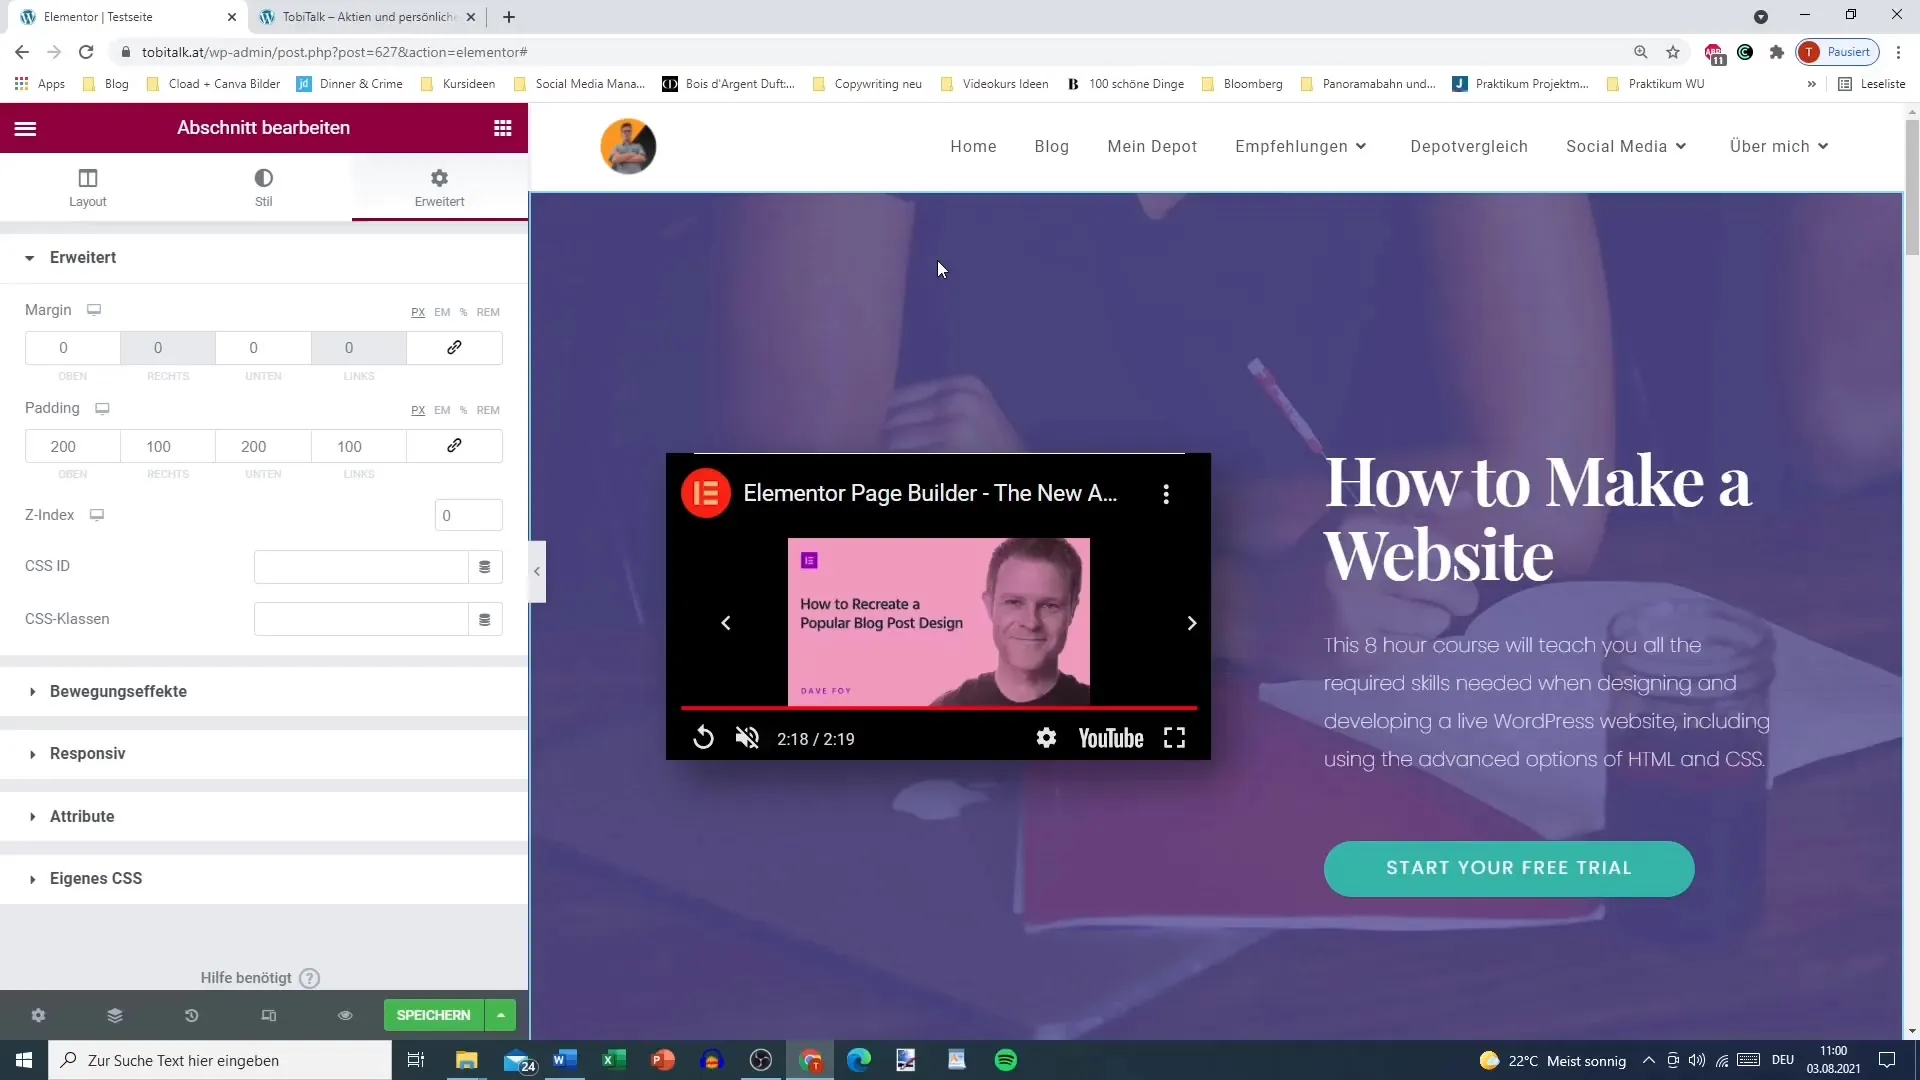Click the Stil tab in Elementor panel
This screenshot has width=1920, height=1080.
pyautogui.click(x=262, y=189)
